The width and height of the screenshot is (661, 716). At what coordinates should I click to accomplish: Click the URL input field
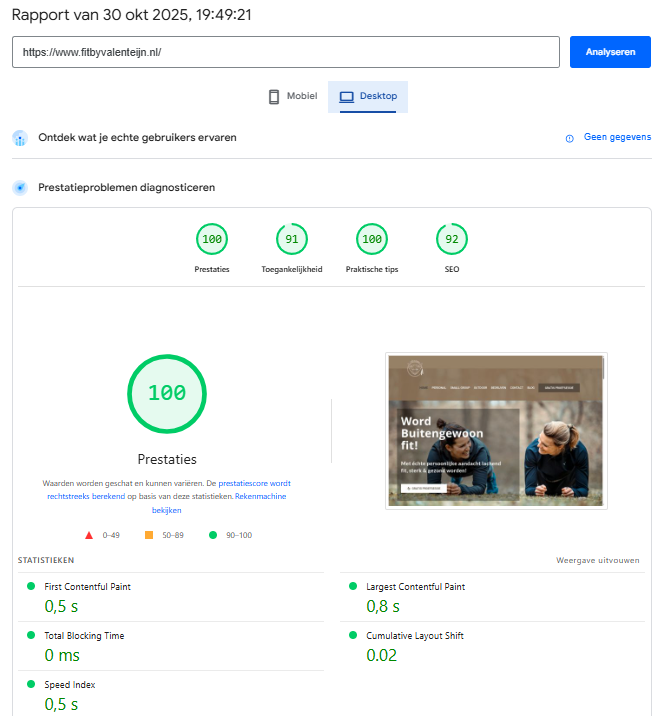tap(285, 52)
